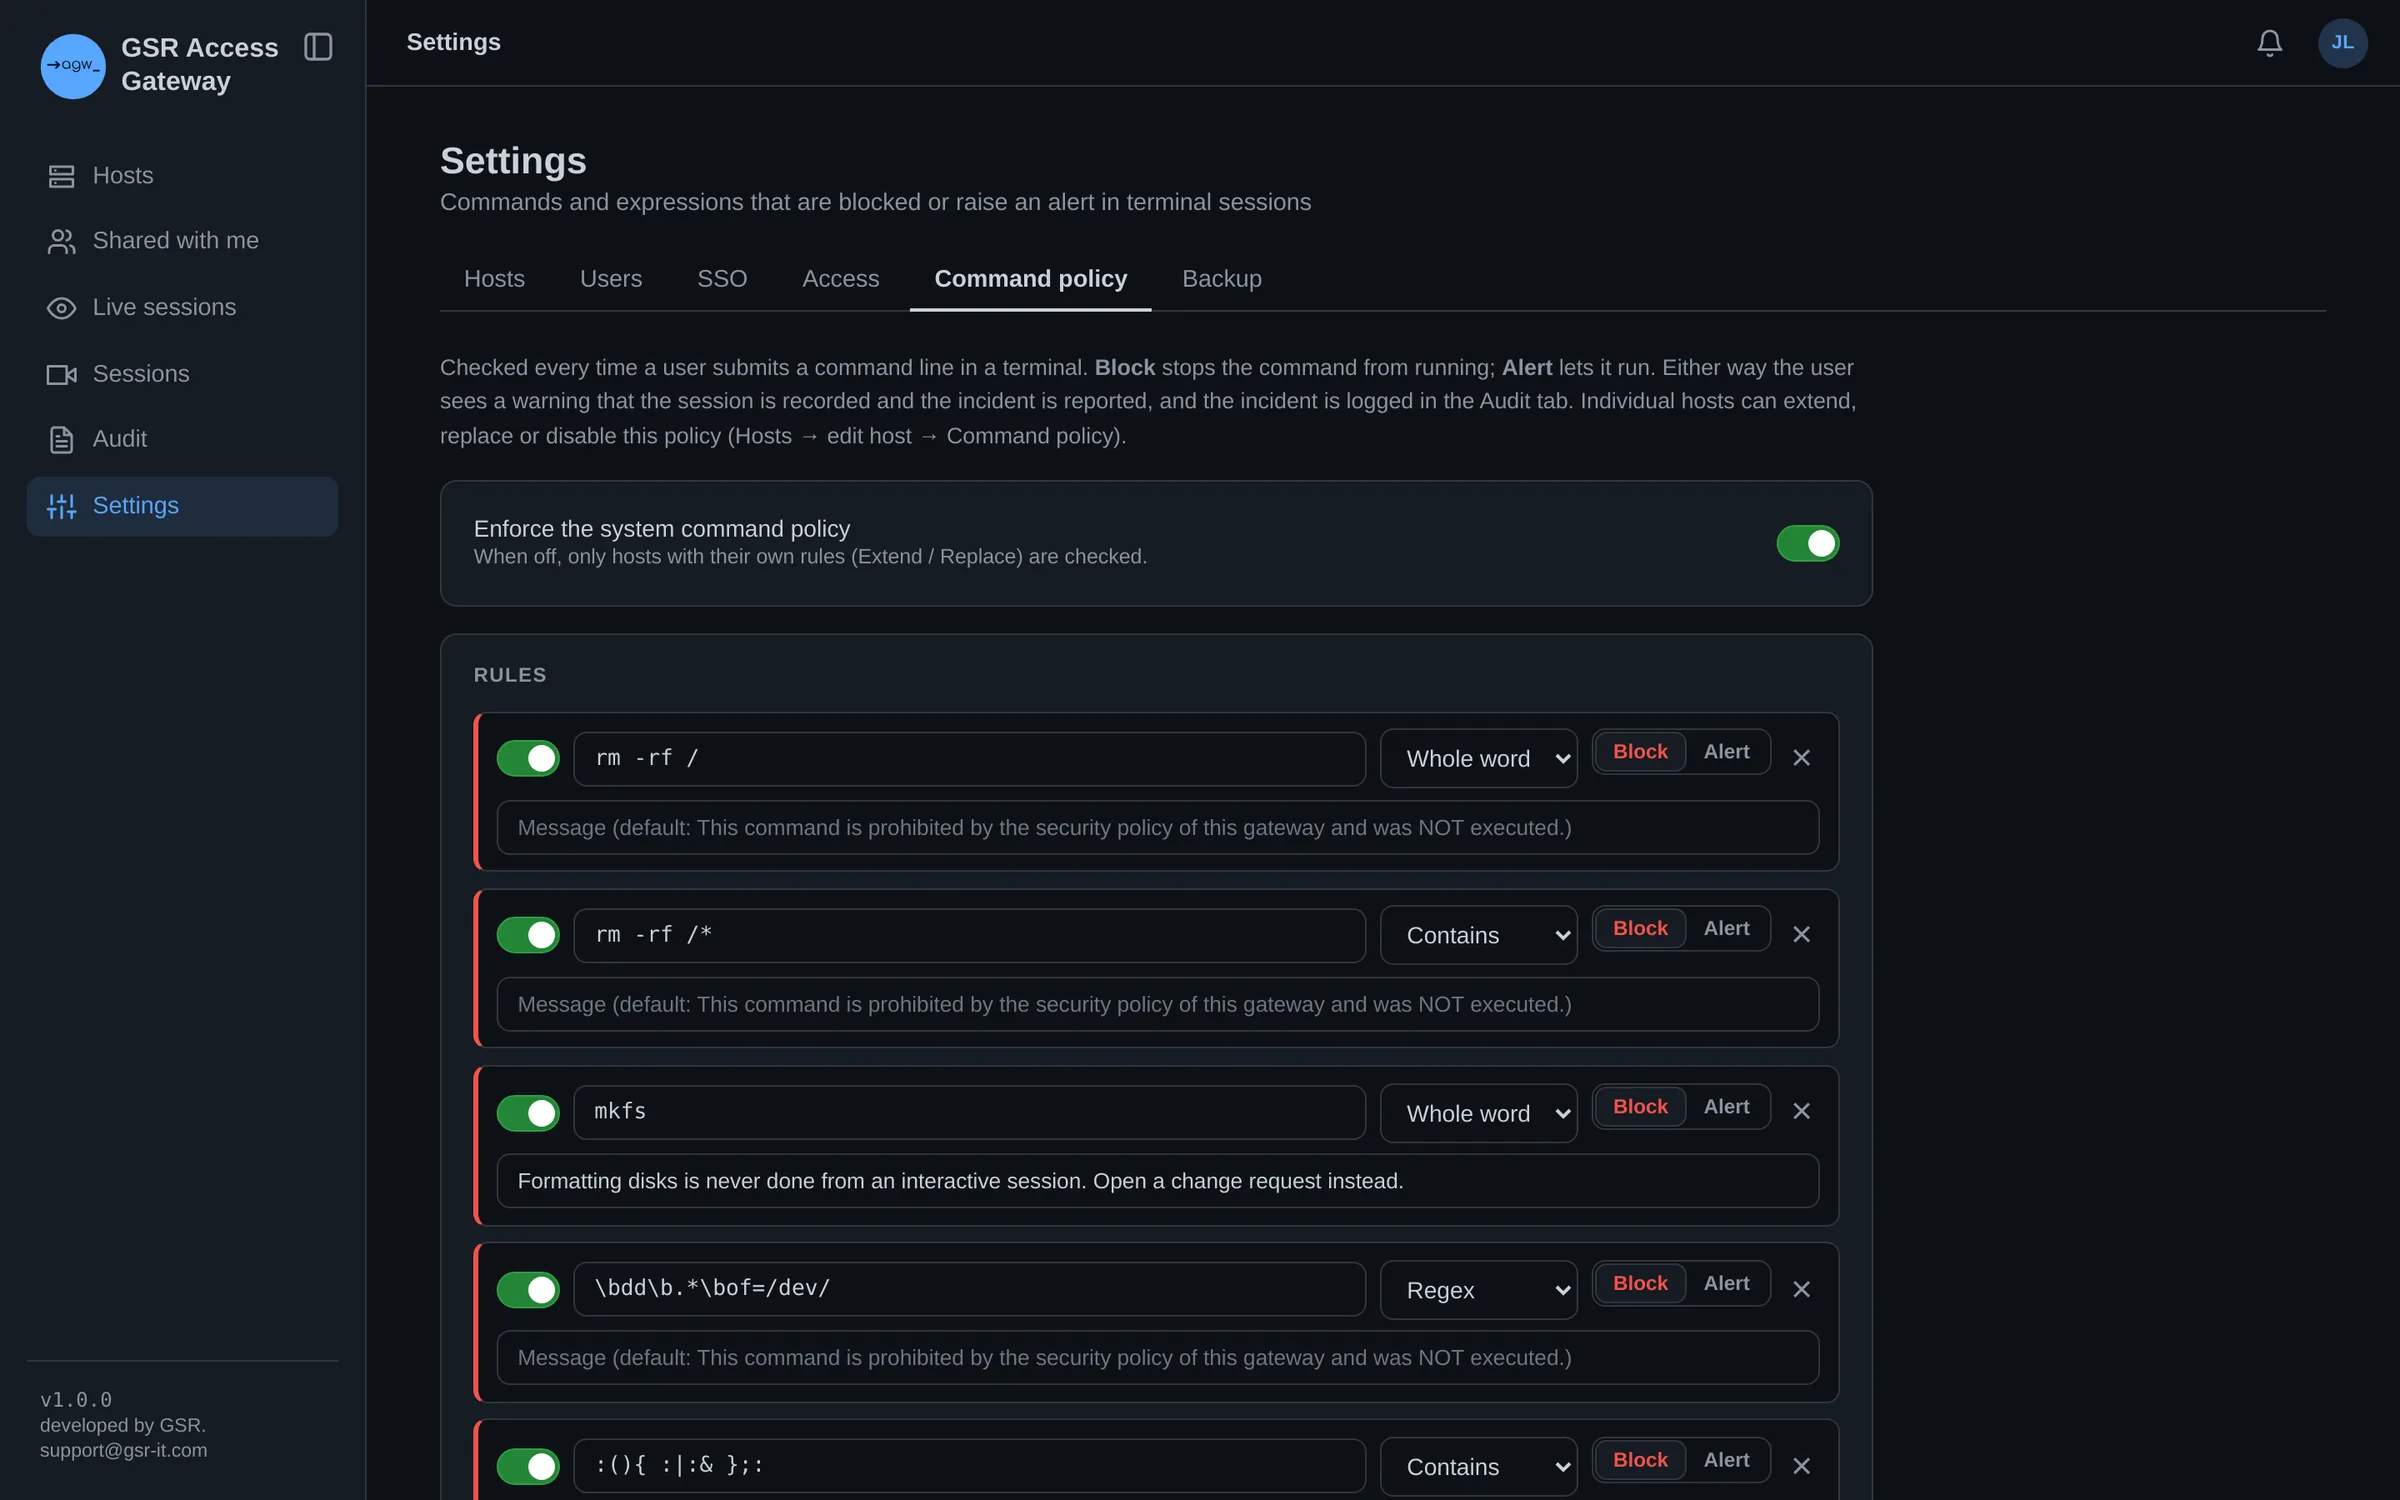Viewport: 2400px width, 1500px height.
Task: Set 'rm -rf /' rule to Block
Action: (x=1640, y=752)
